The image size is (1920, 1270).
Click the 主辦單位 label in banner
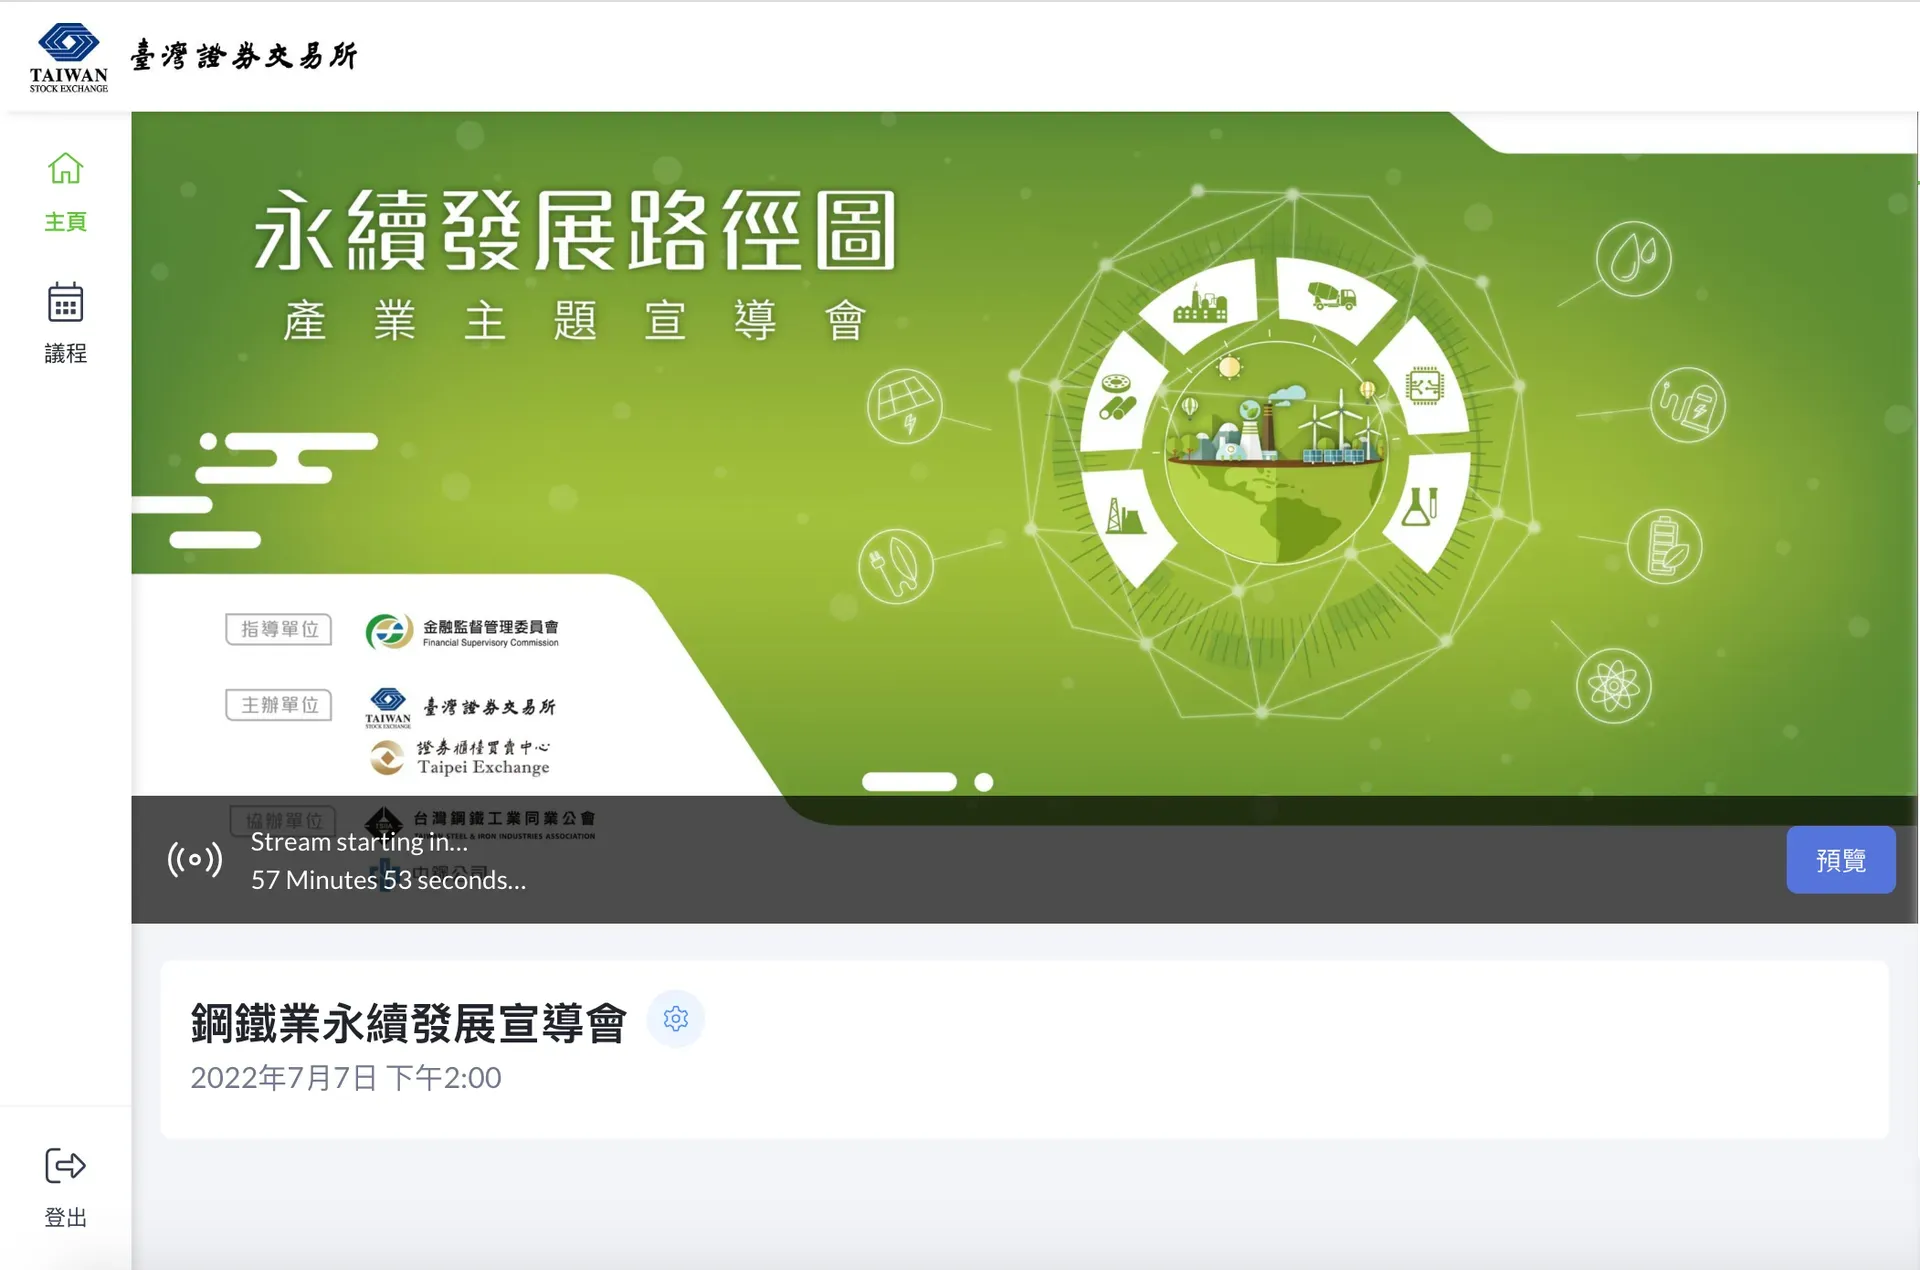[279, 705]
